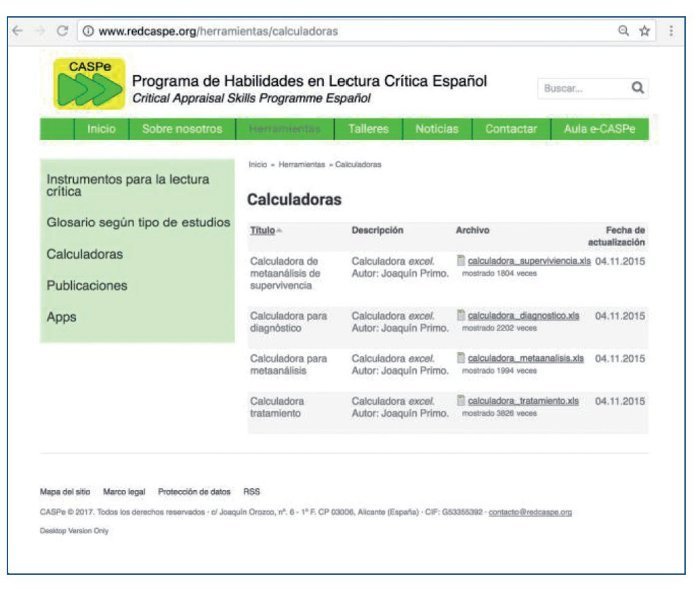
Task: Go to Sobre nosotros in navigation bar
Action: [x=182, y=129]
